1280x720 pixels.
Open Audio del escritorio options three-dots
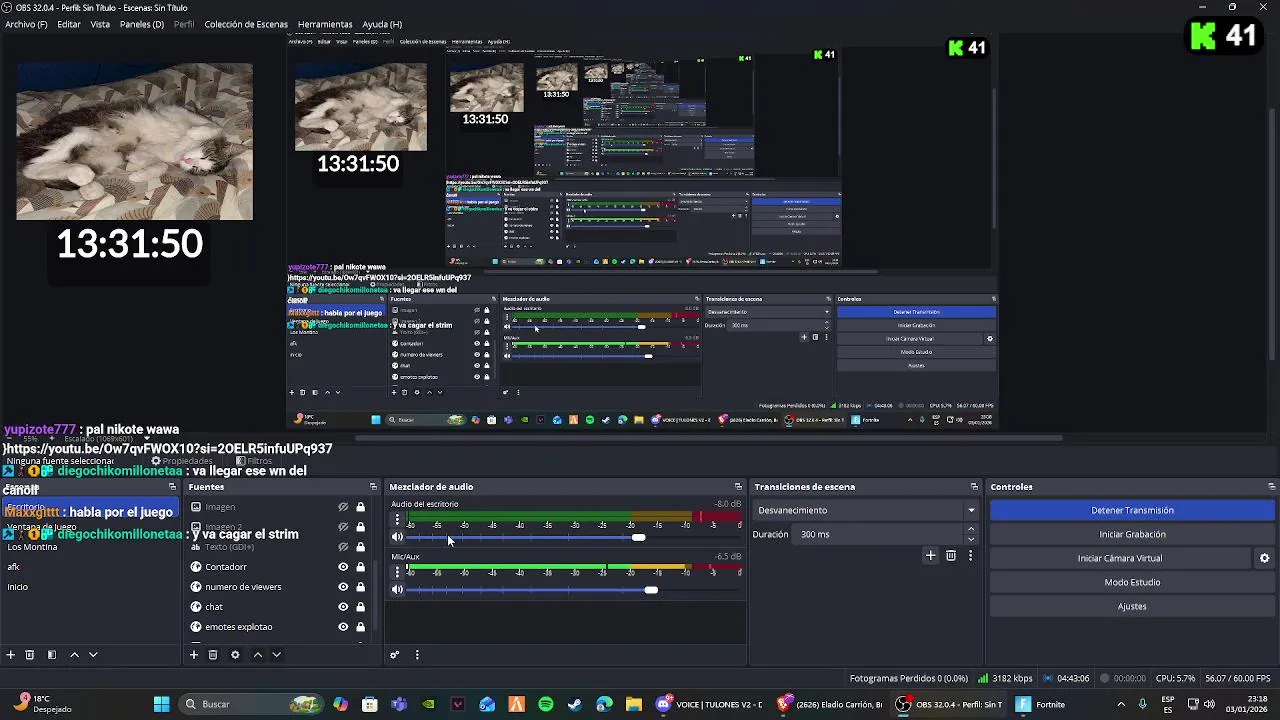pyautogui.click(x=397, y=520)
